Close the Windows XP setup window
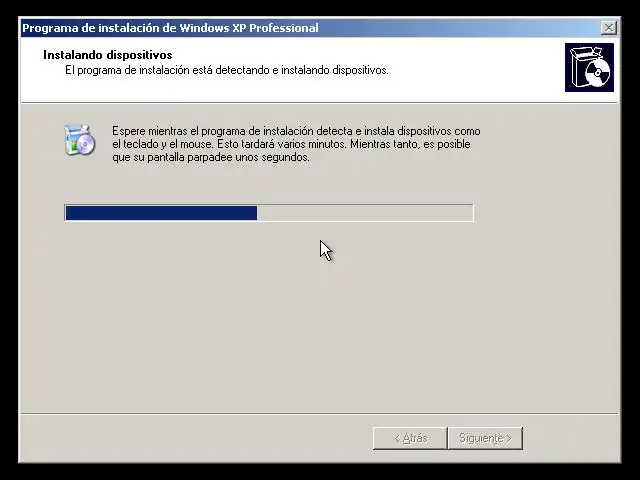Viewport: 640px width, 480px height. point(609,28)
